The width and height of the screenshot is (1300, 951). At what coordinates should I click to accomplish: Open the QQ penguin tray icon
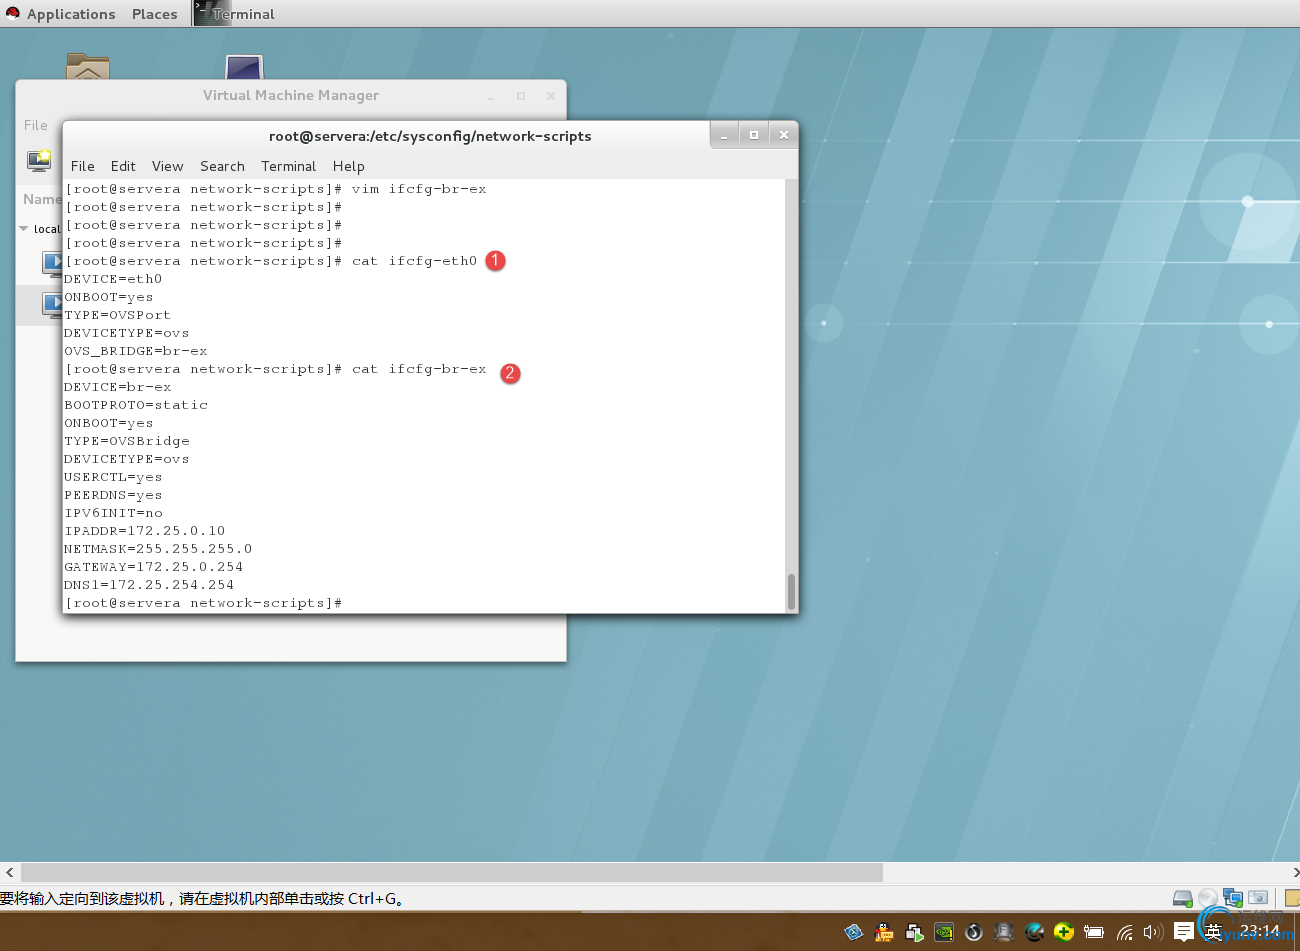click(x=884, y=932)
